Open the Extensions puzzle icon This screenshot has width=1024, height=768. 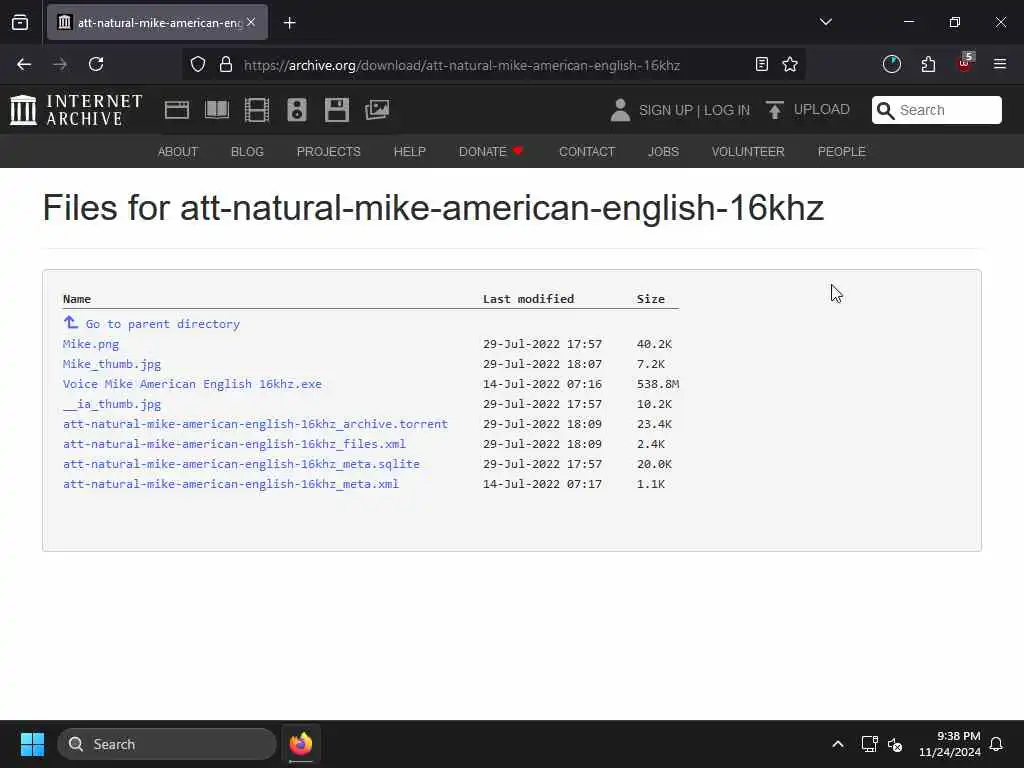[x=928, y=64]
